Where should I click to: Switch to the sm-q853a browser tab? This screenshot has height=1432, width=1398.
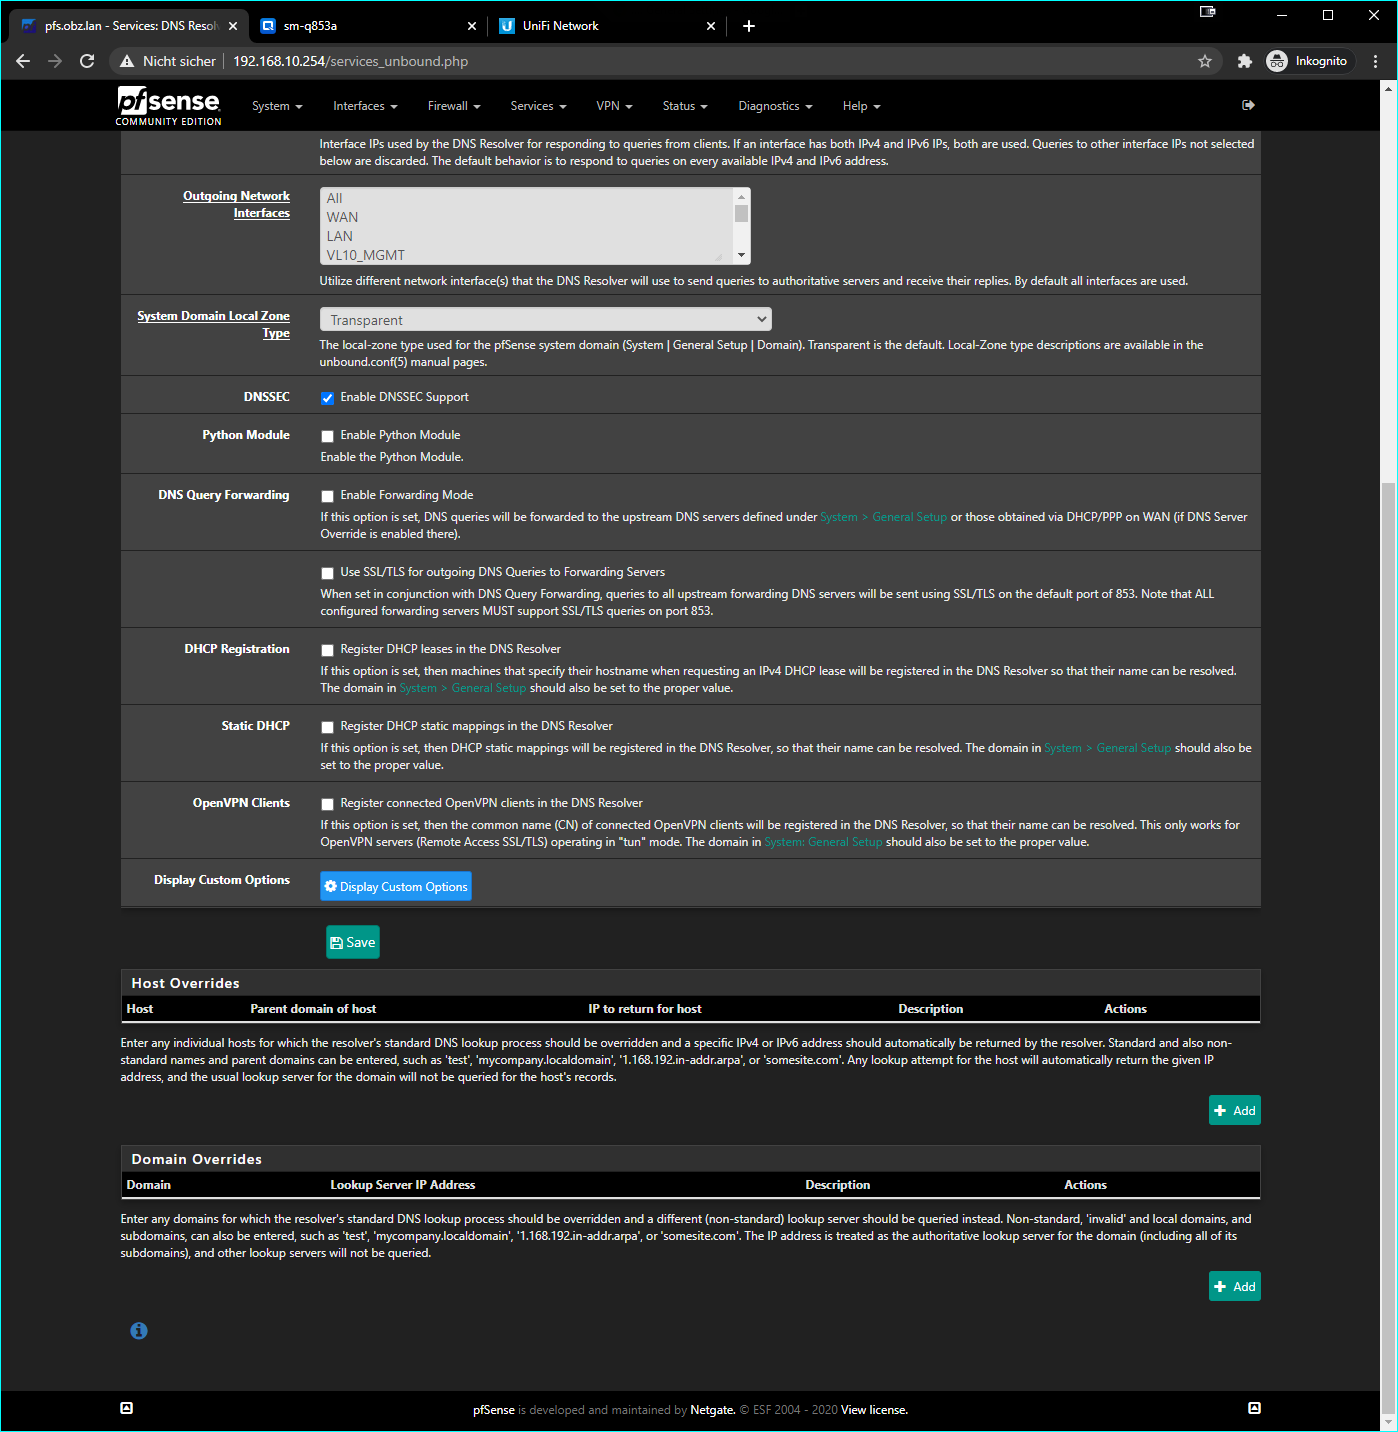[x=366, y=26]
